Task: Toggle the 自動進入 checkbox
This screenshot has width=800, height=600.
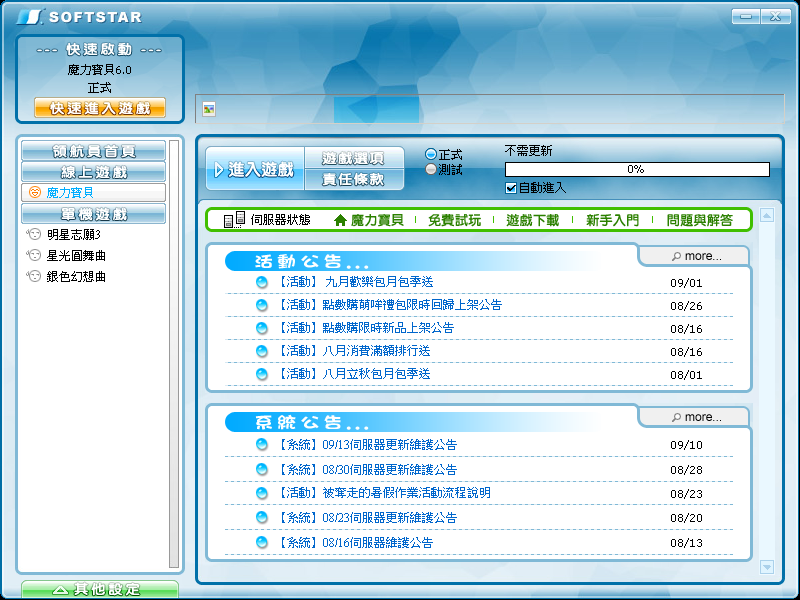Action: point(511,188)
